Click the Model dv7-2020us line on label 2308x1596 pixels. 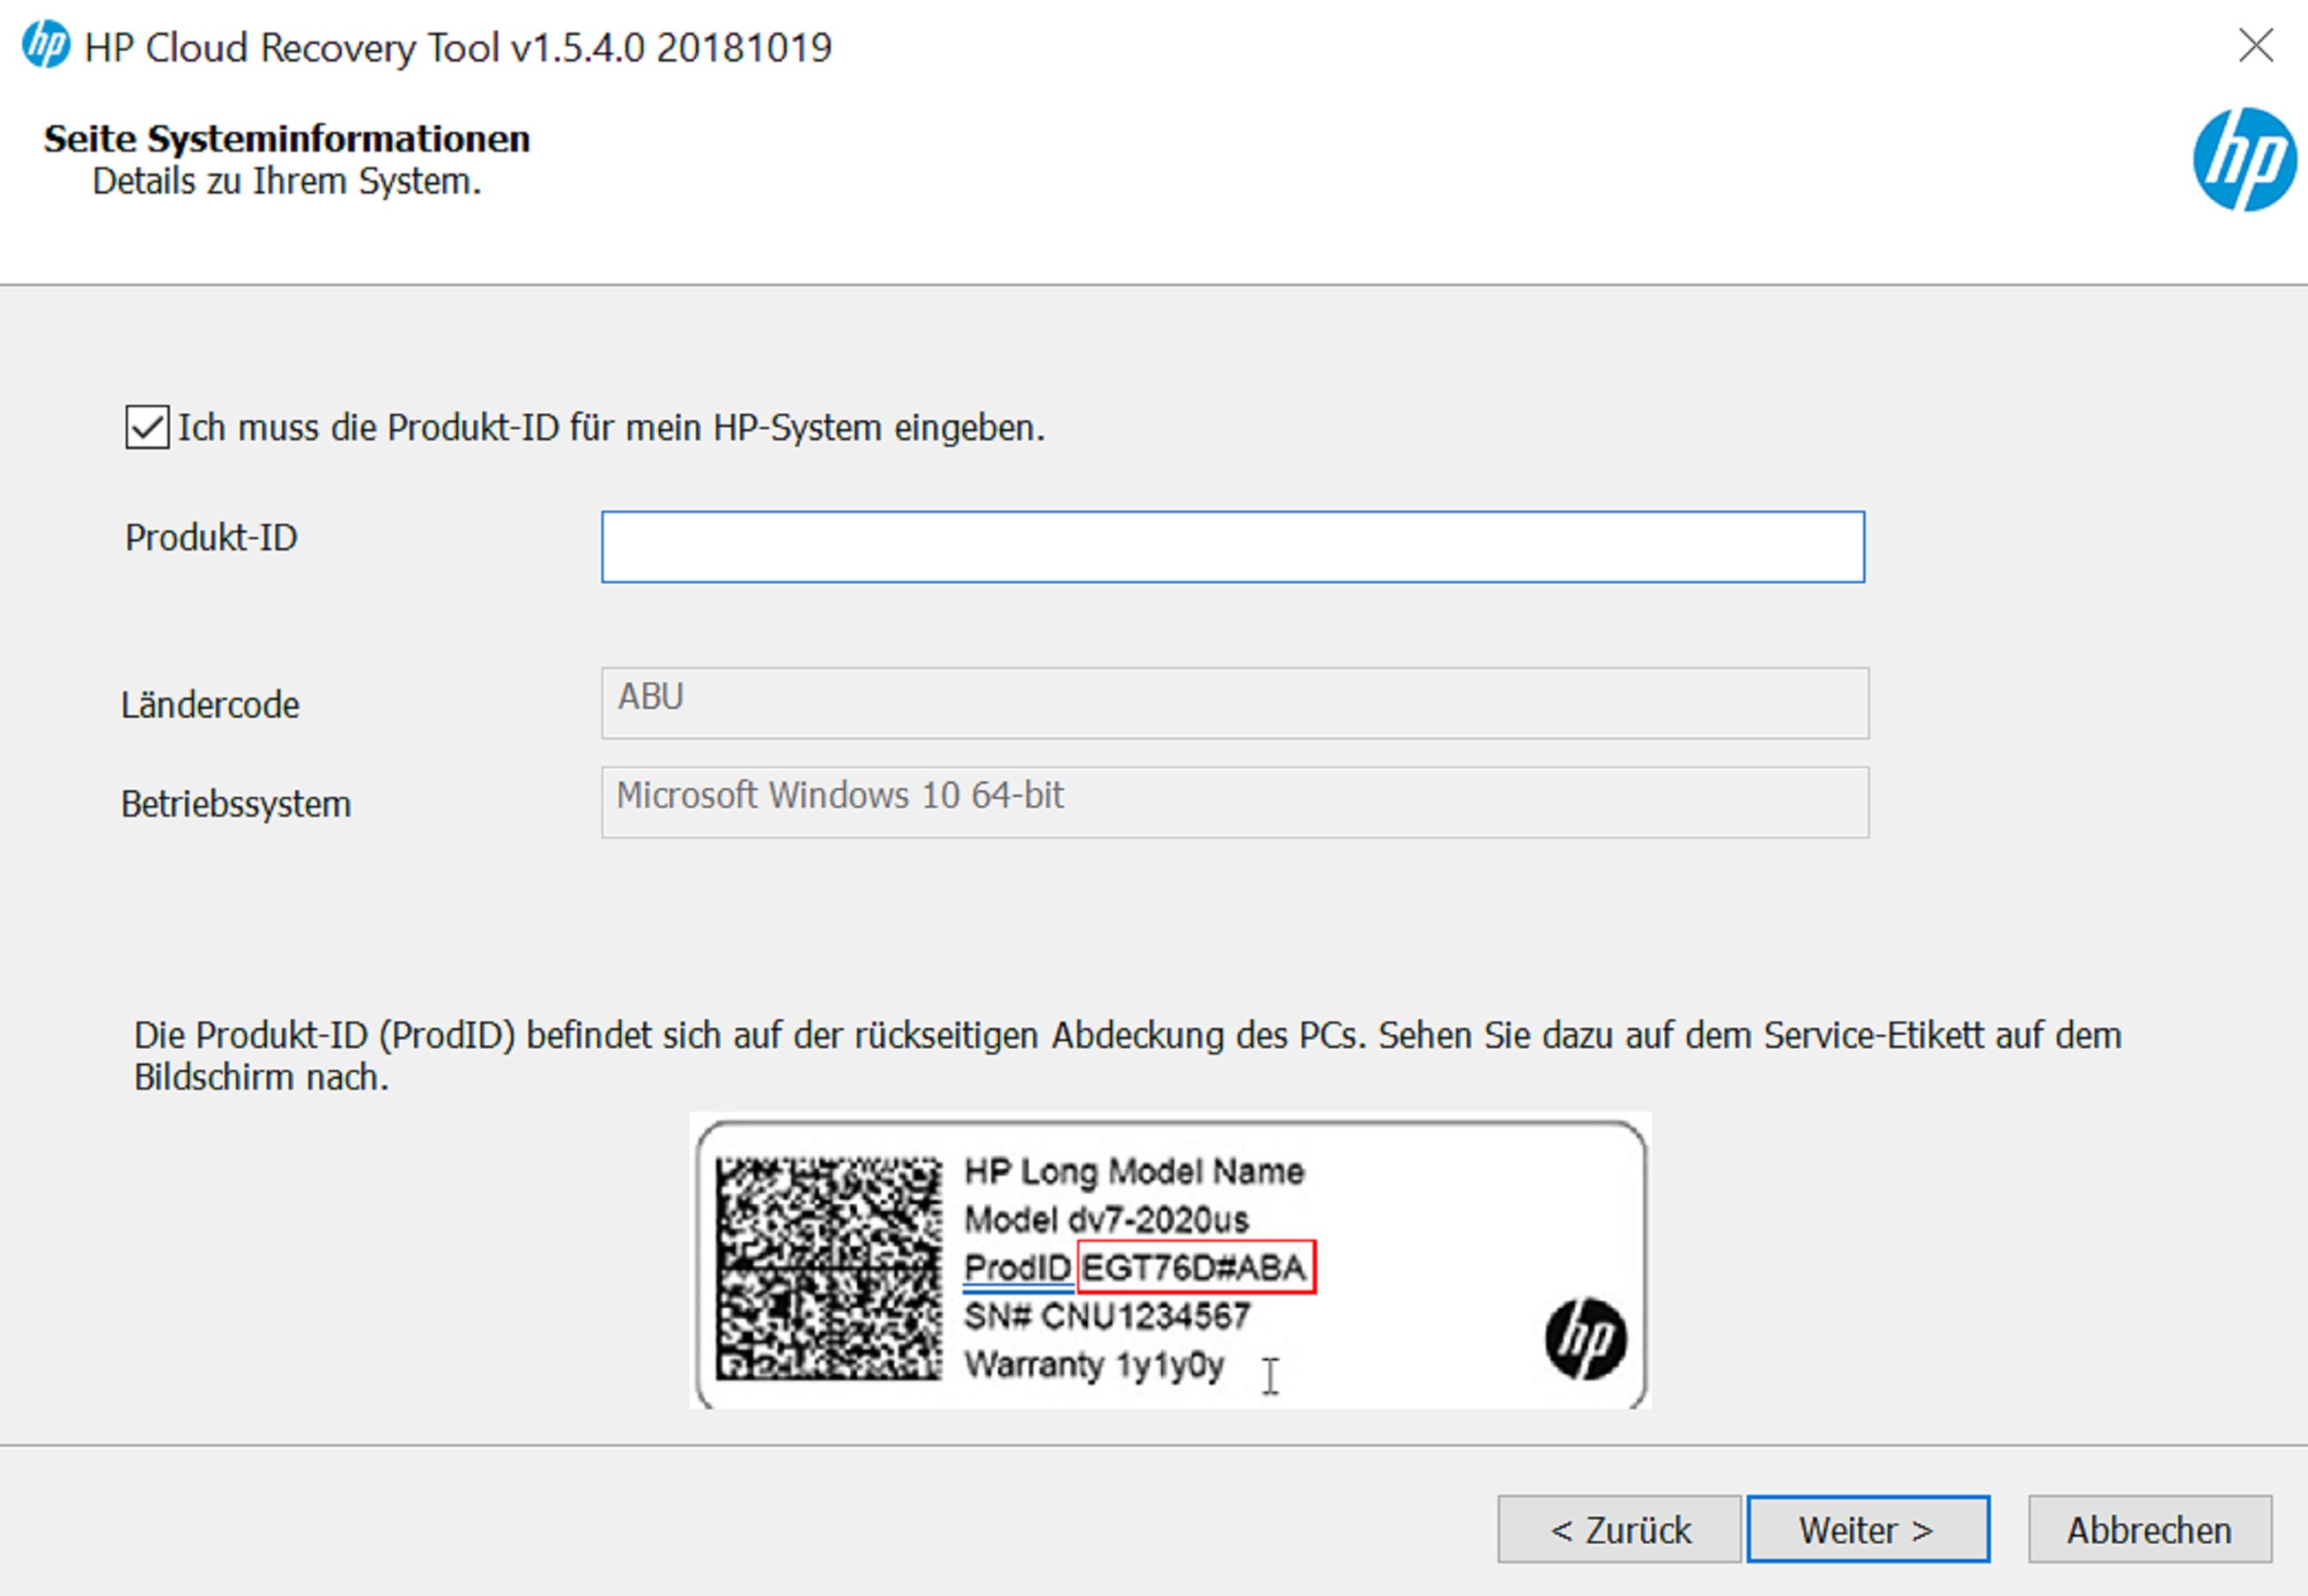point(1107,1219)
